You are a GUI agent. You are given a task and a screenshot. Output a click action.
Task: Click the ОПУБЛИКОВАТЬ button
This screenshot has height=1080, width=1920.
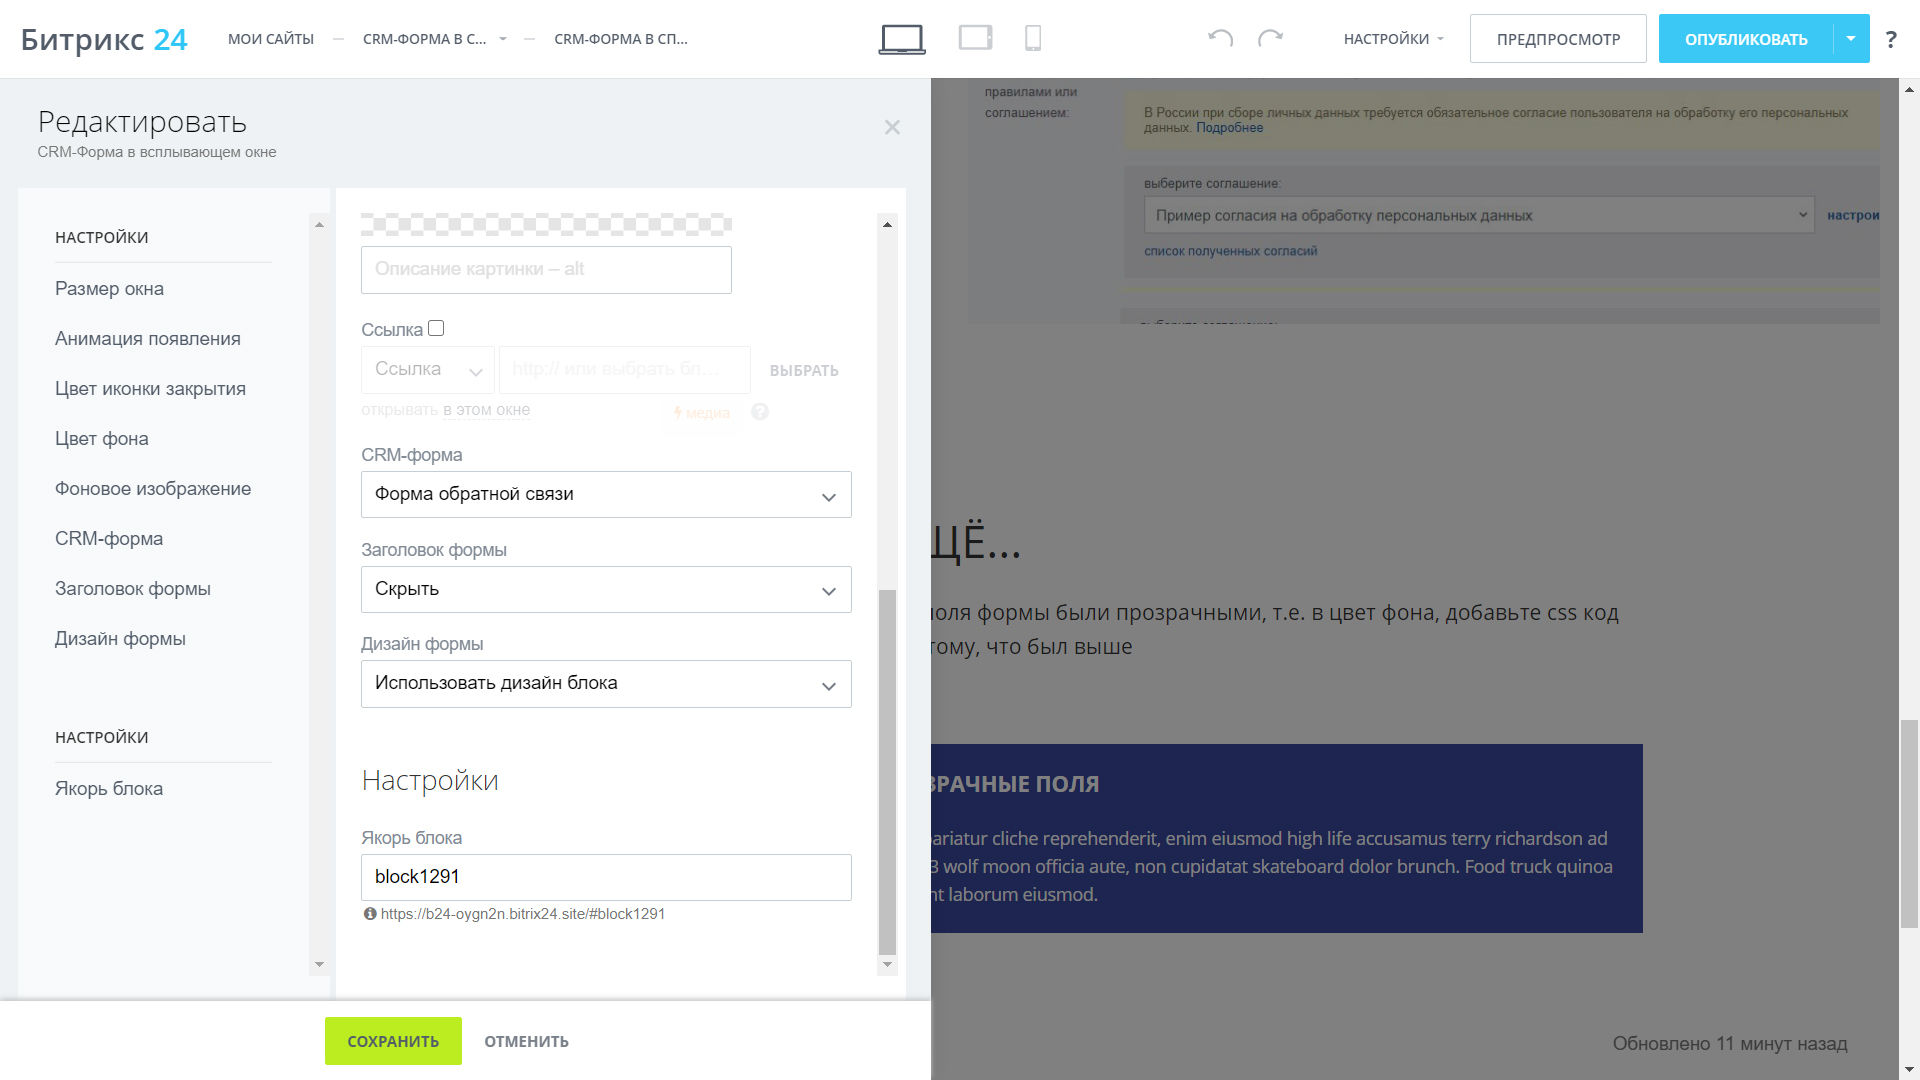[x=1746, y=38]
